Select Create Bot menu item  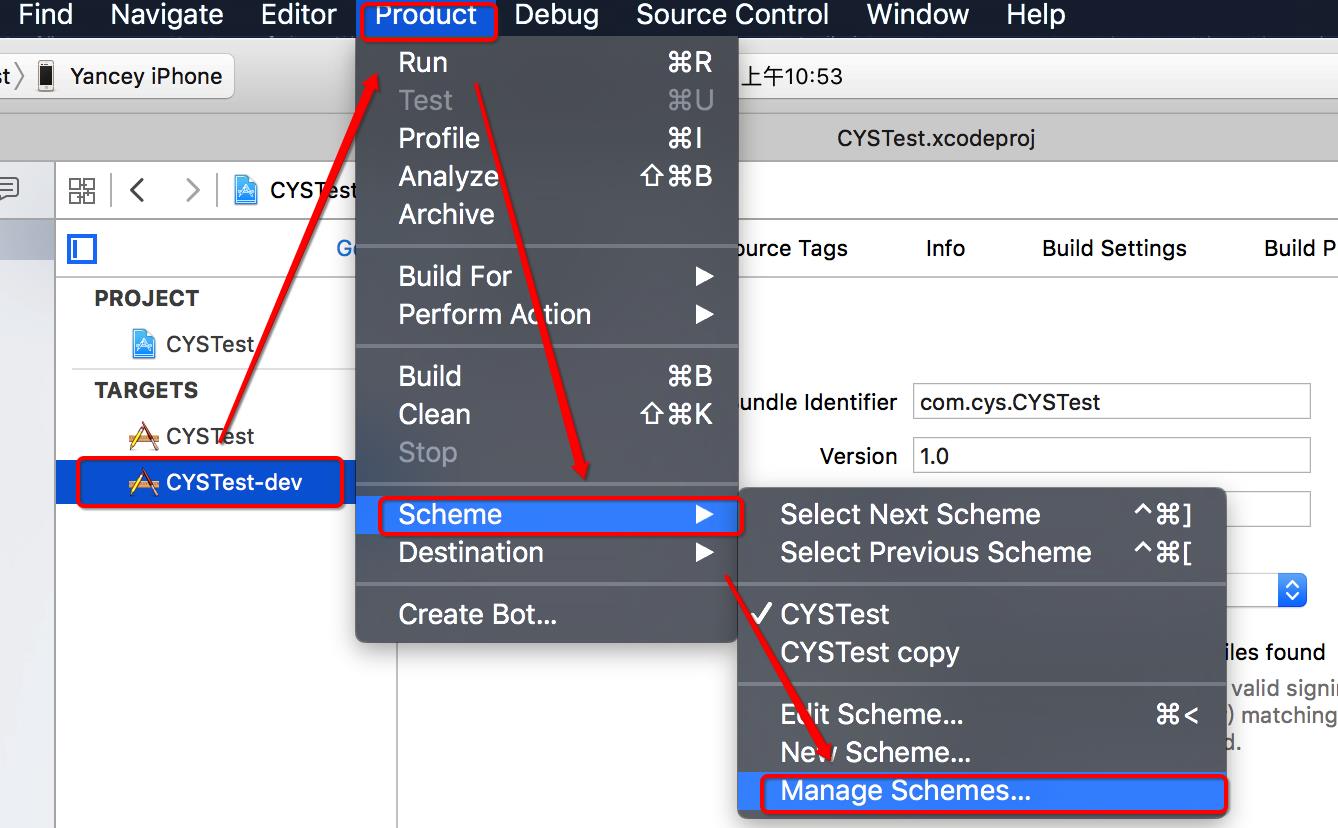pyautogui.click(x=547, y=614)
